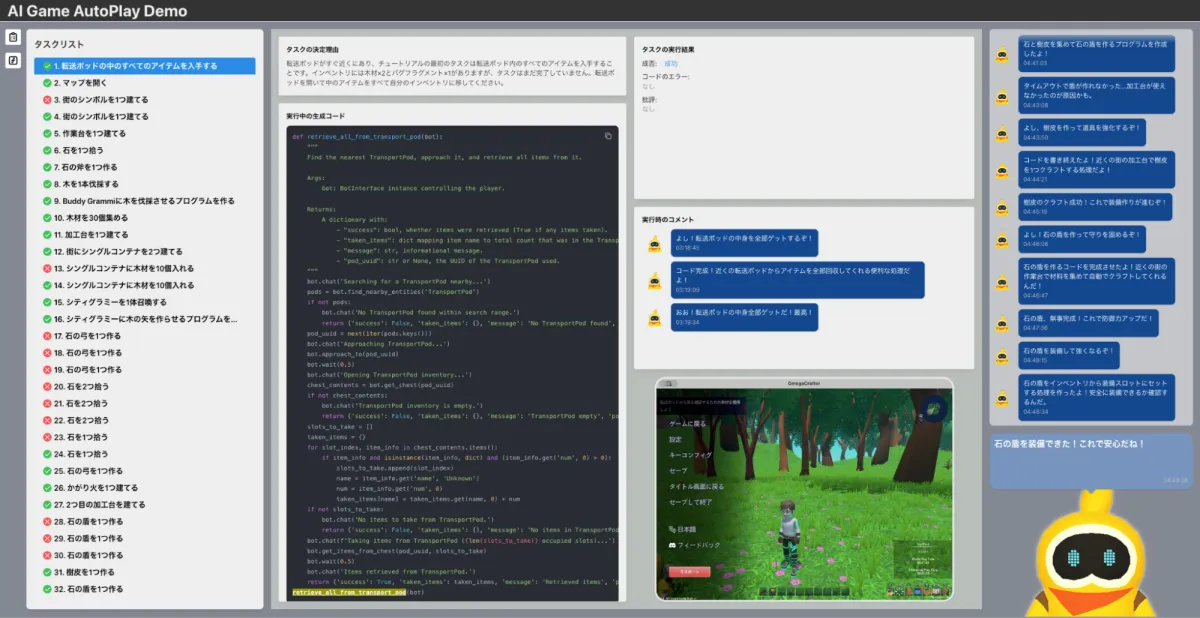Screen dimensions: 1200x618
Task: Click the large yellow bird mascot
Action: click(x=1089, y=555)
